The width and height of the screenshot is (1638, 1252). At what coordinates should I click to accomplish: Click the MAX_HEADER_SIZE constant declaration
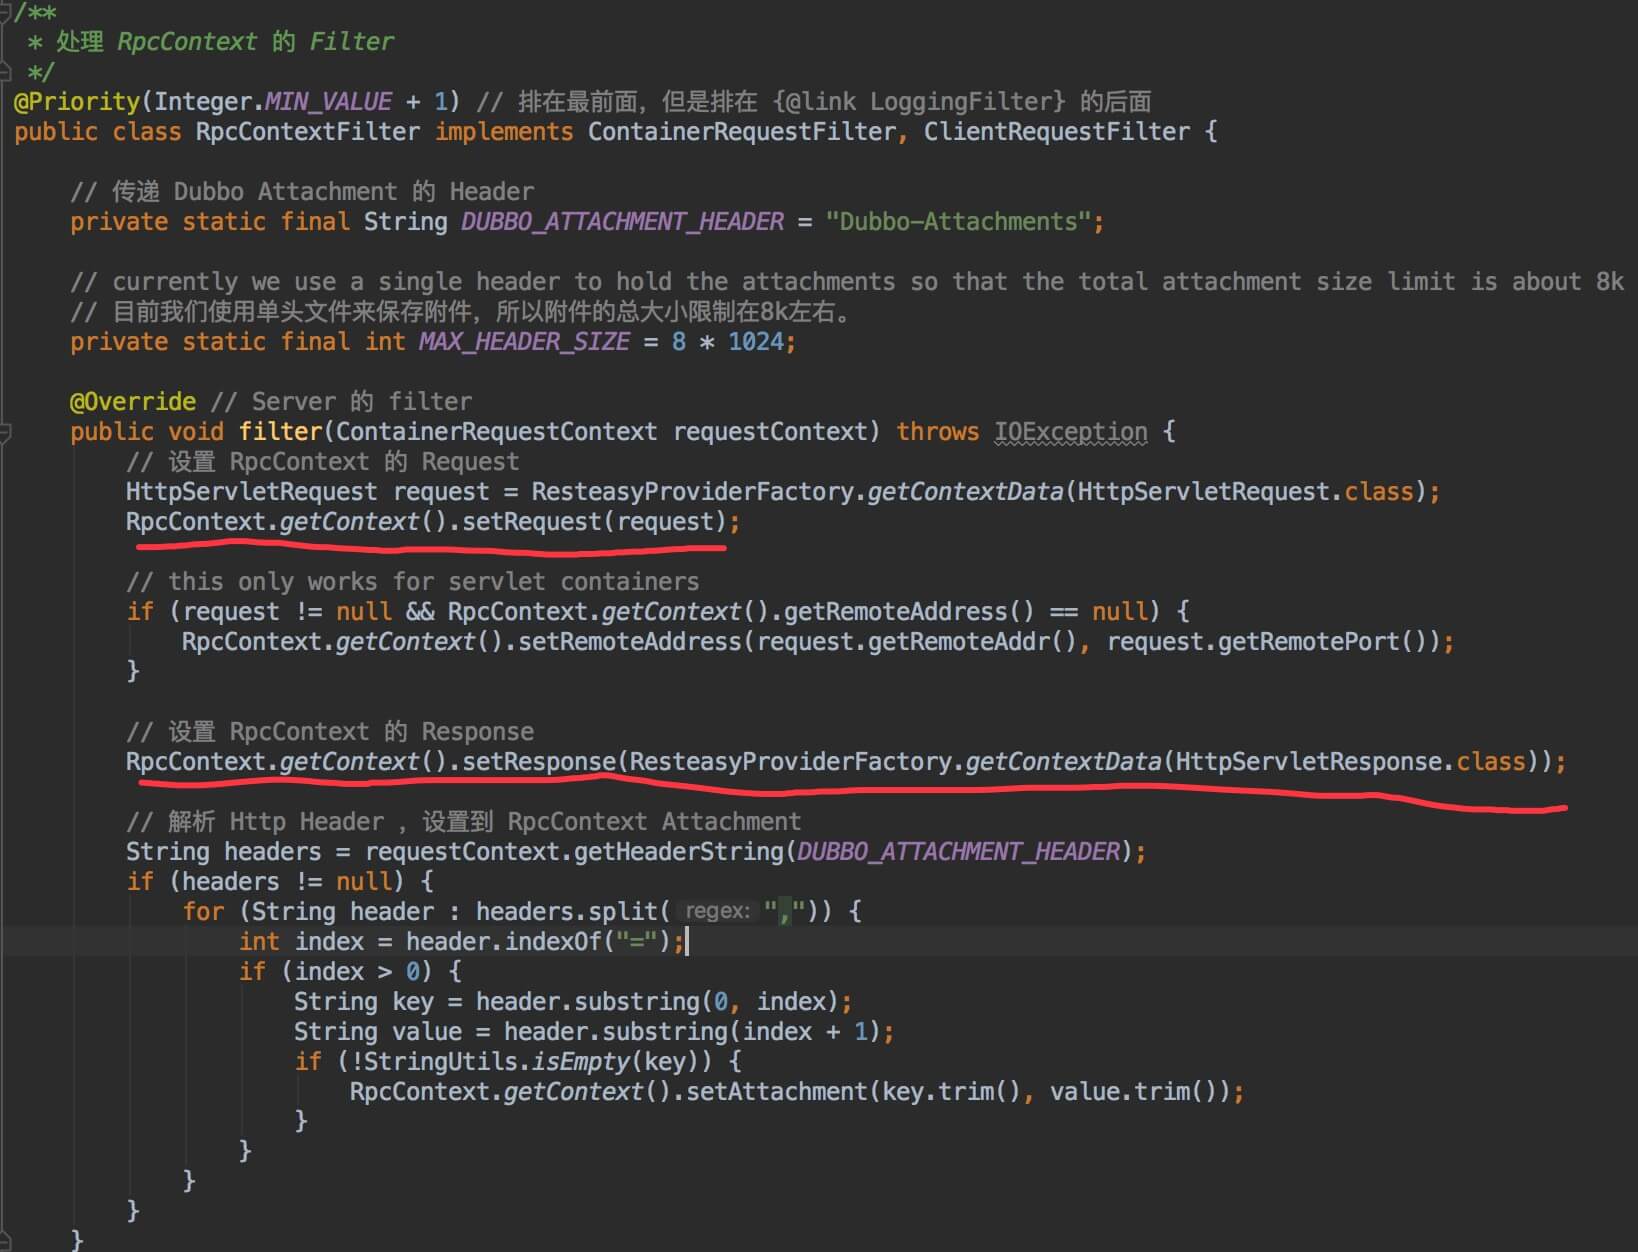coord(524,342)
